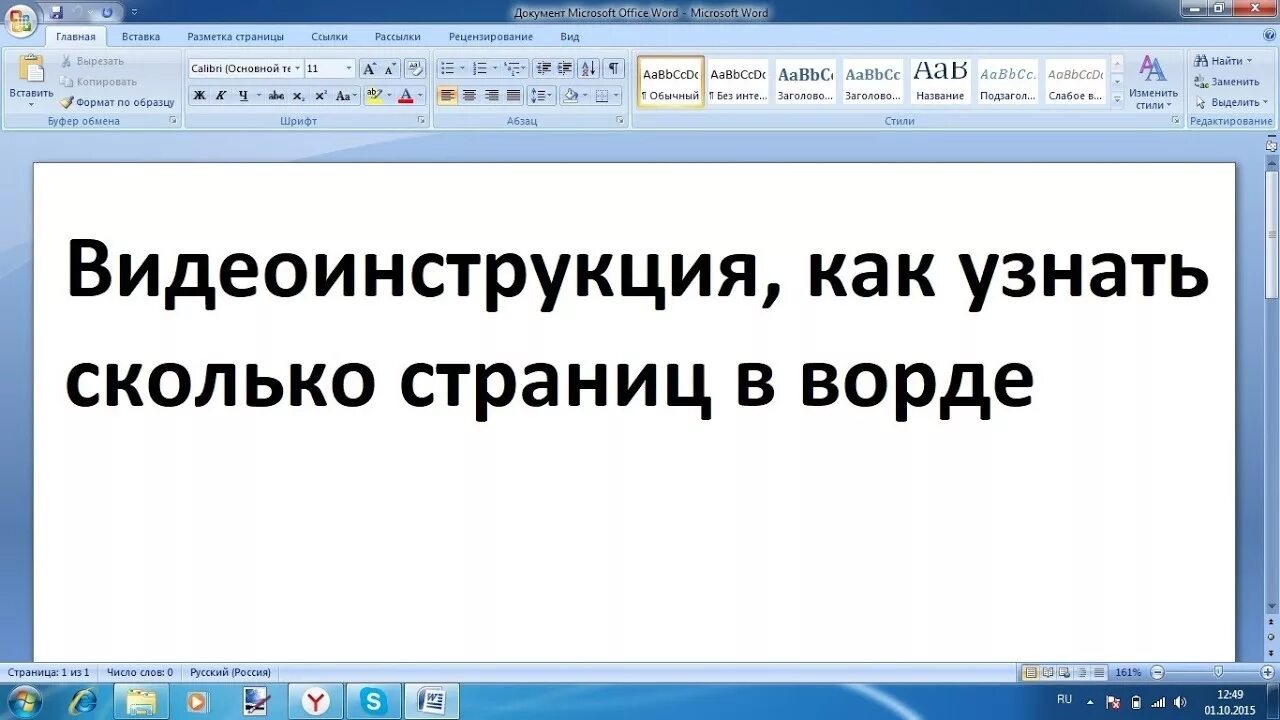Screen dimensions: 1280x720
Task: Enable center paragraph alignment
Action: 469,94
